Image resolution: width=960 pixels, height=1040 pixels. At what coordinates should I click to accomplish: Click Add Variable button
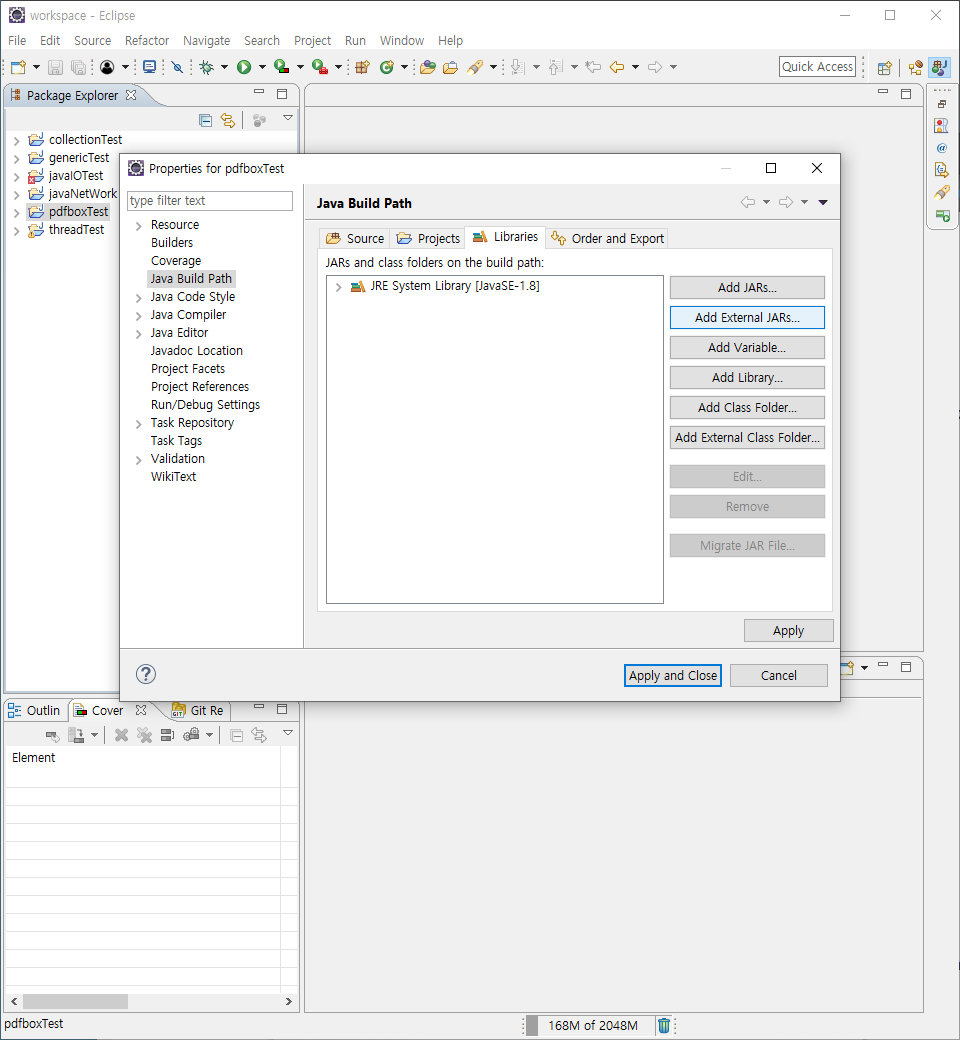point(747,348)
